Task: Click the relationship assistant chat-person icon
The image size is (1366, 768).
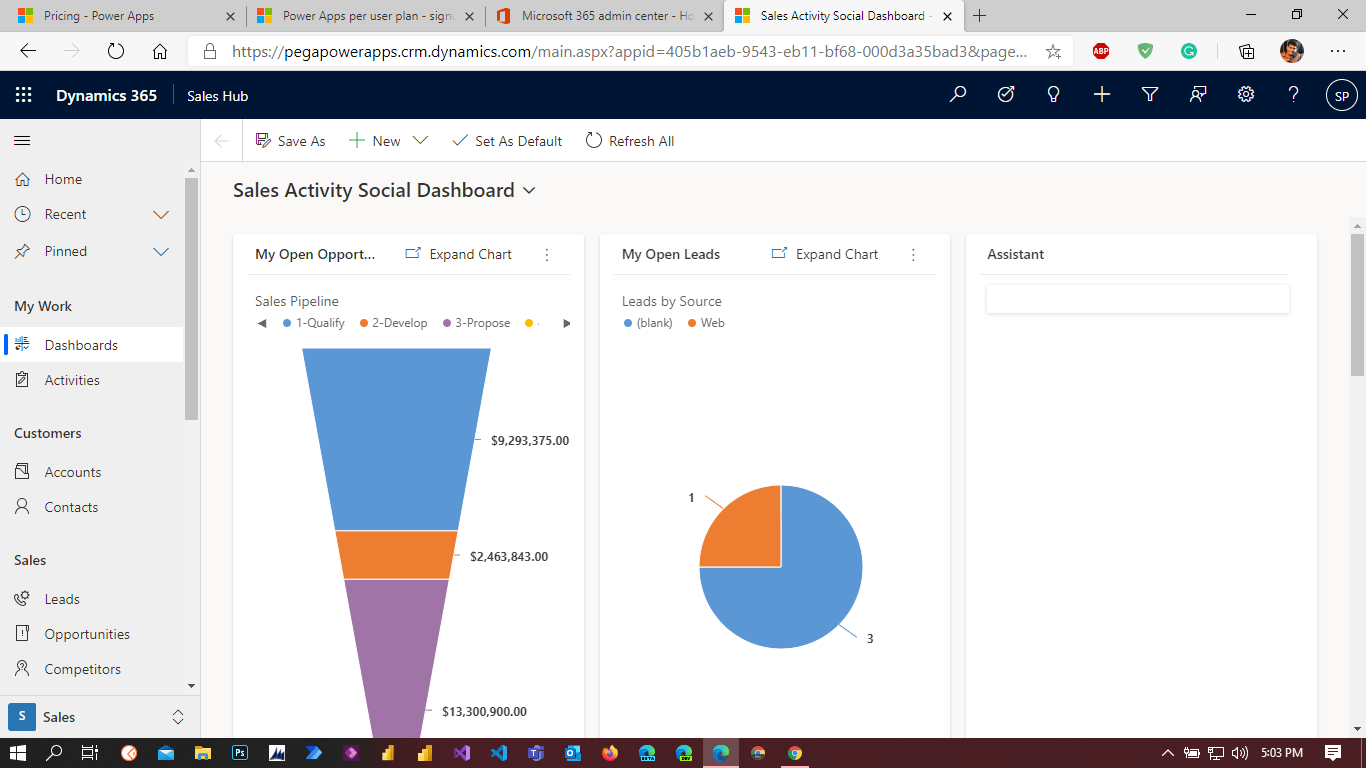Action: pyautogui.click(x=1198, y=94)
